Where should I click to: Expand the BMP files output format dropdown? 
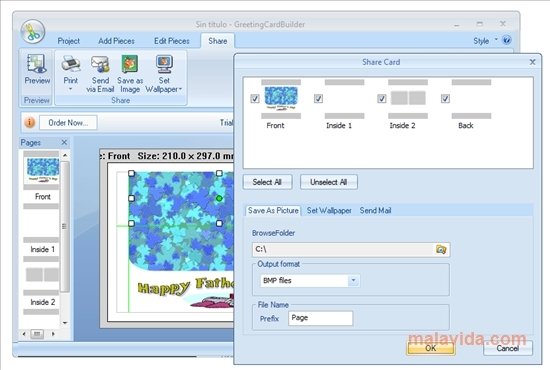pyautogui.click(x=354, y=280)
